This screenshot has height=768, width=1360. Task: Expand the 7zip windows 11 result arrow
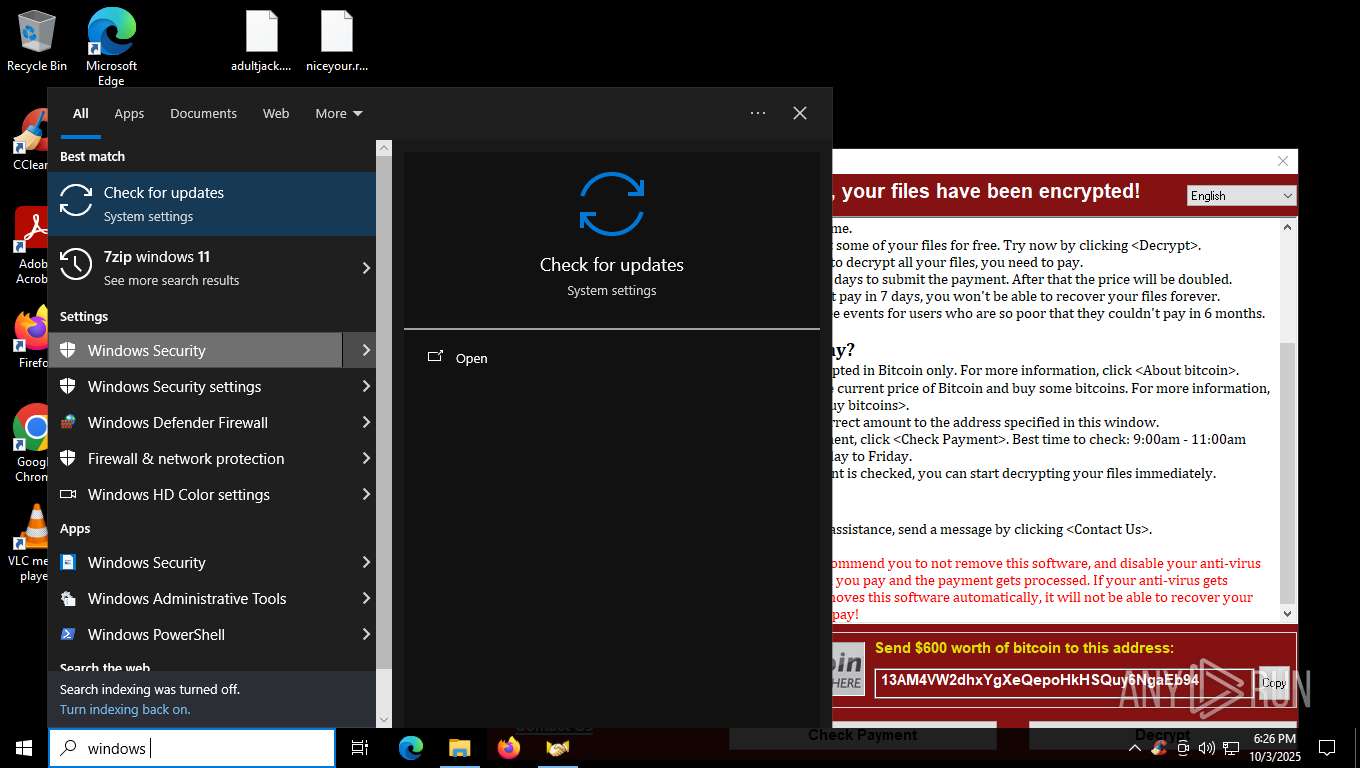[366, 268]
